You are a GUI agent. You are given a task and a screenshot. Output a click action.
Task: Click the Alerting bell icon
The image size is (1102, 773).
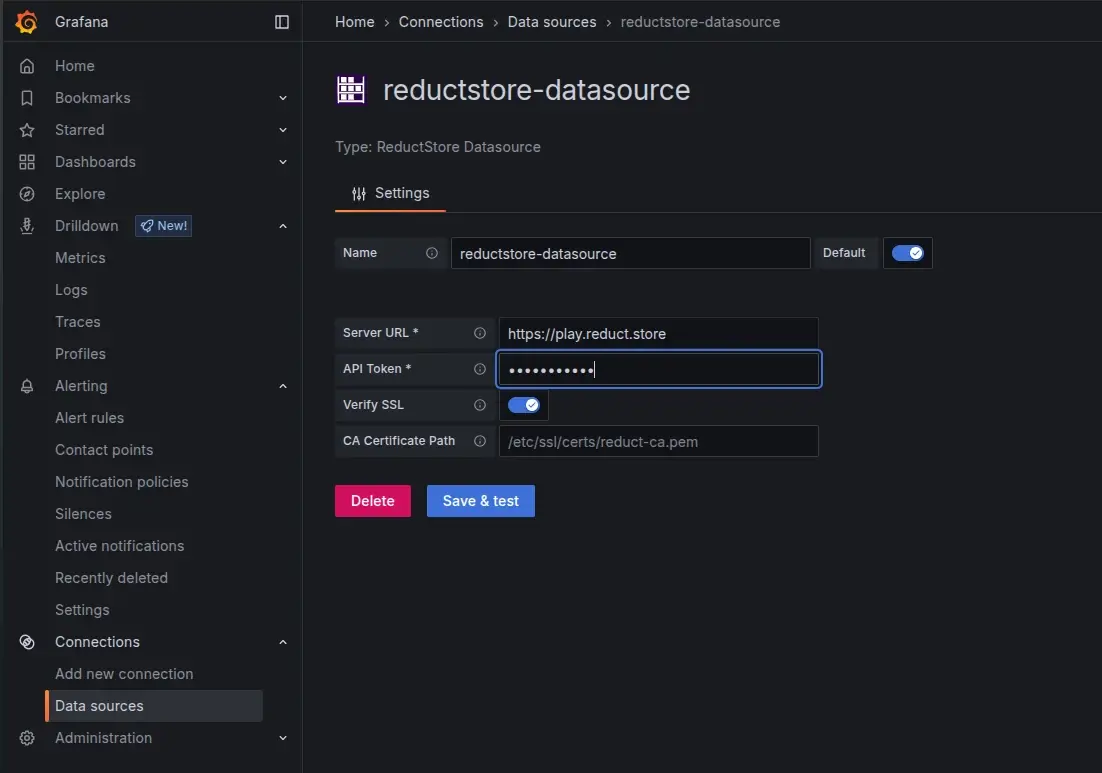coord(28,385)
